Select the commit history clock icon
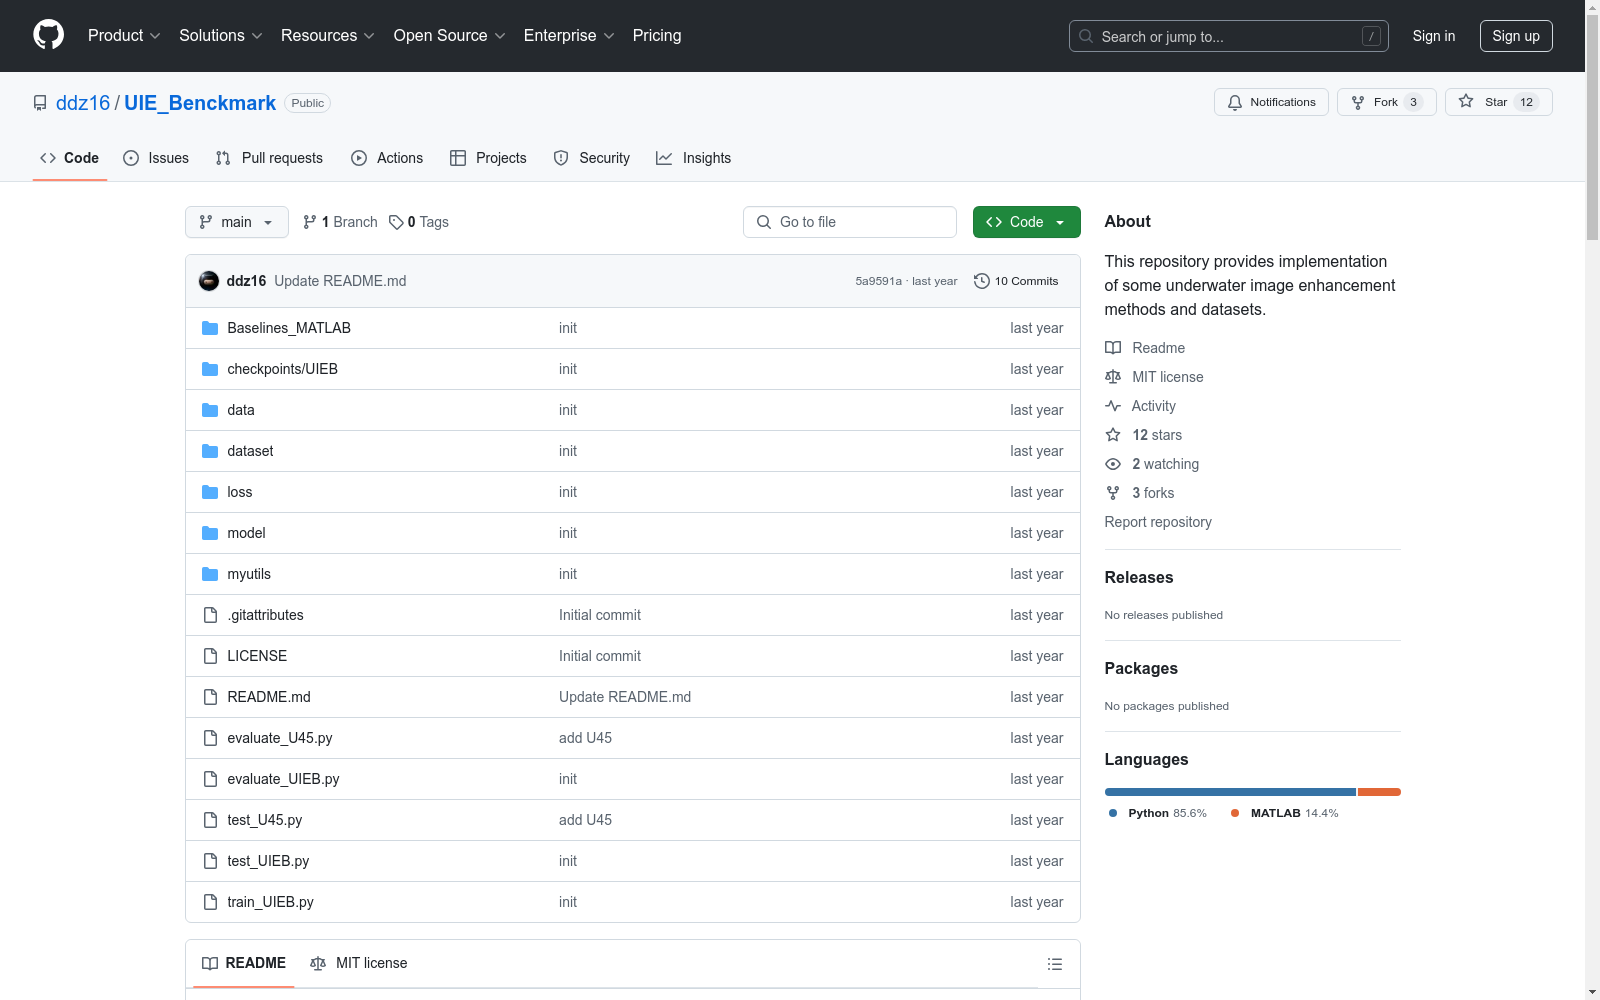1600x1000 pixels. click(x=981, y=281)
